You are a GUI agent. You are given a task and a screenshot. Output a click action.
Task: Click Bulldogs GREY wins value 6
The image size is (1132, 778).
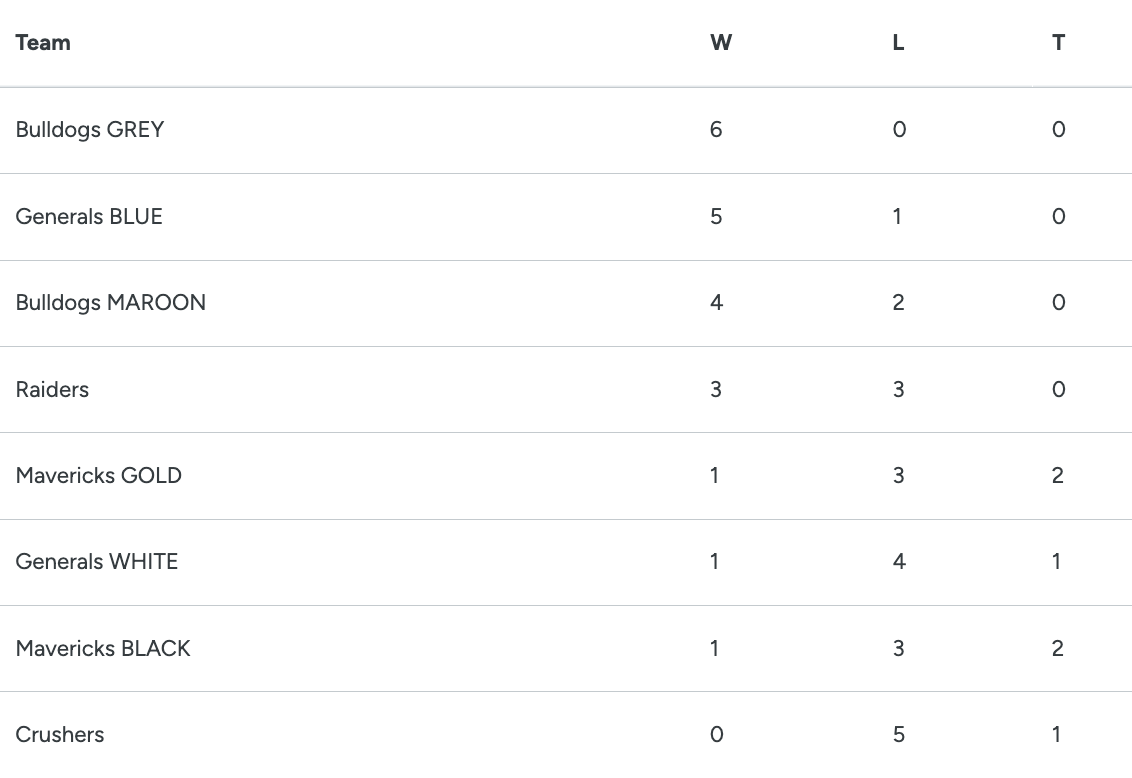tap(716, 130)
